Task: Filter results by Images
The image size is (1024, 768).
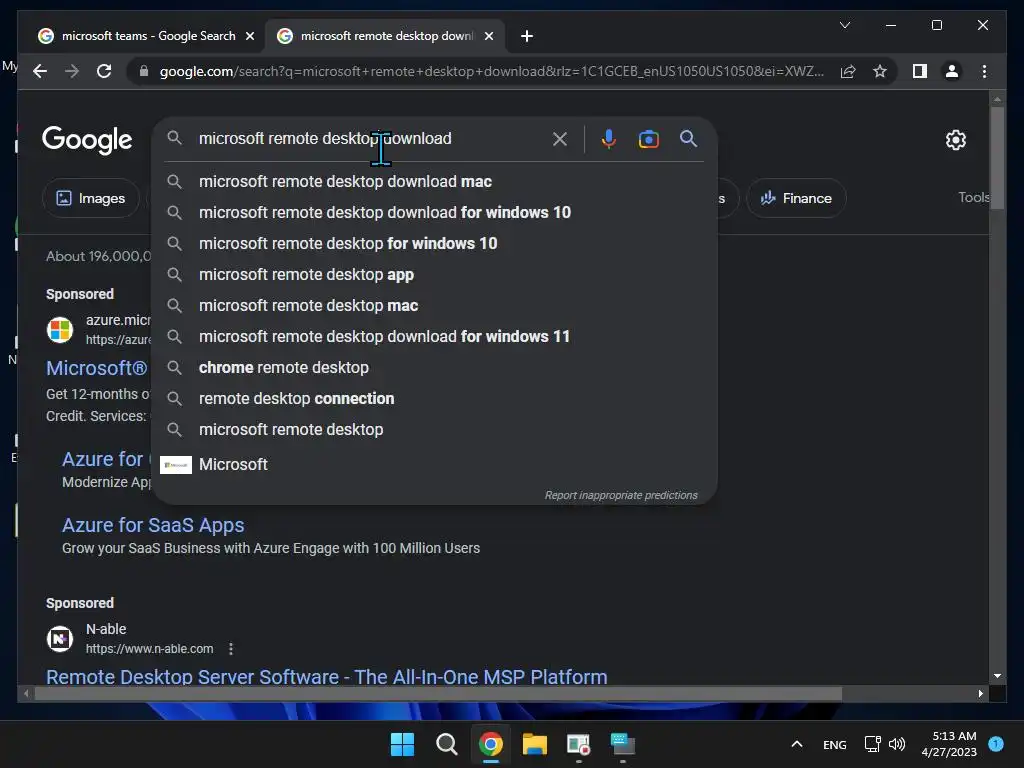Action: [91, 198]
